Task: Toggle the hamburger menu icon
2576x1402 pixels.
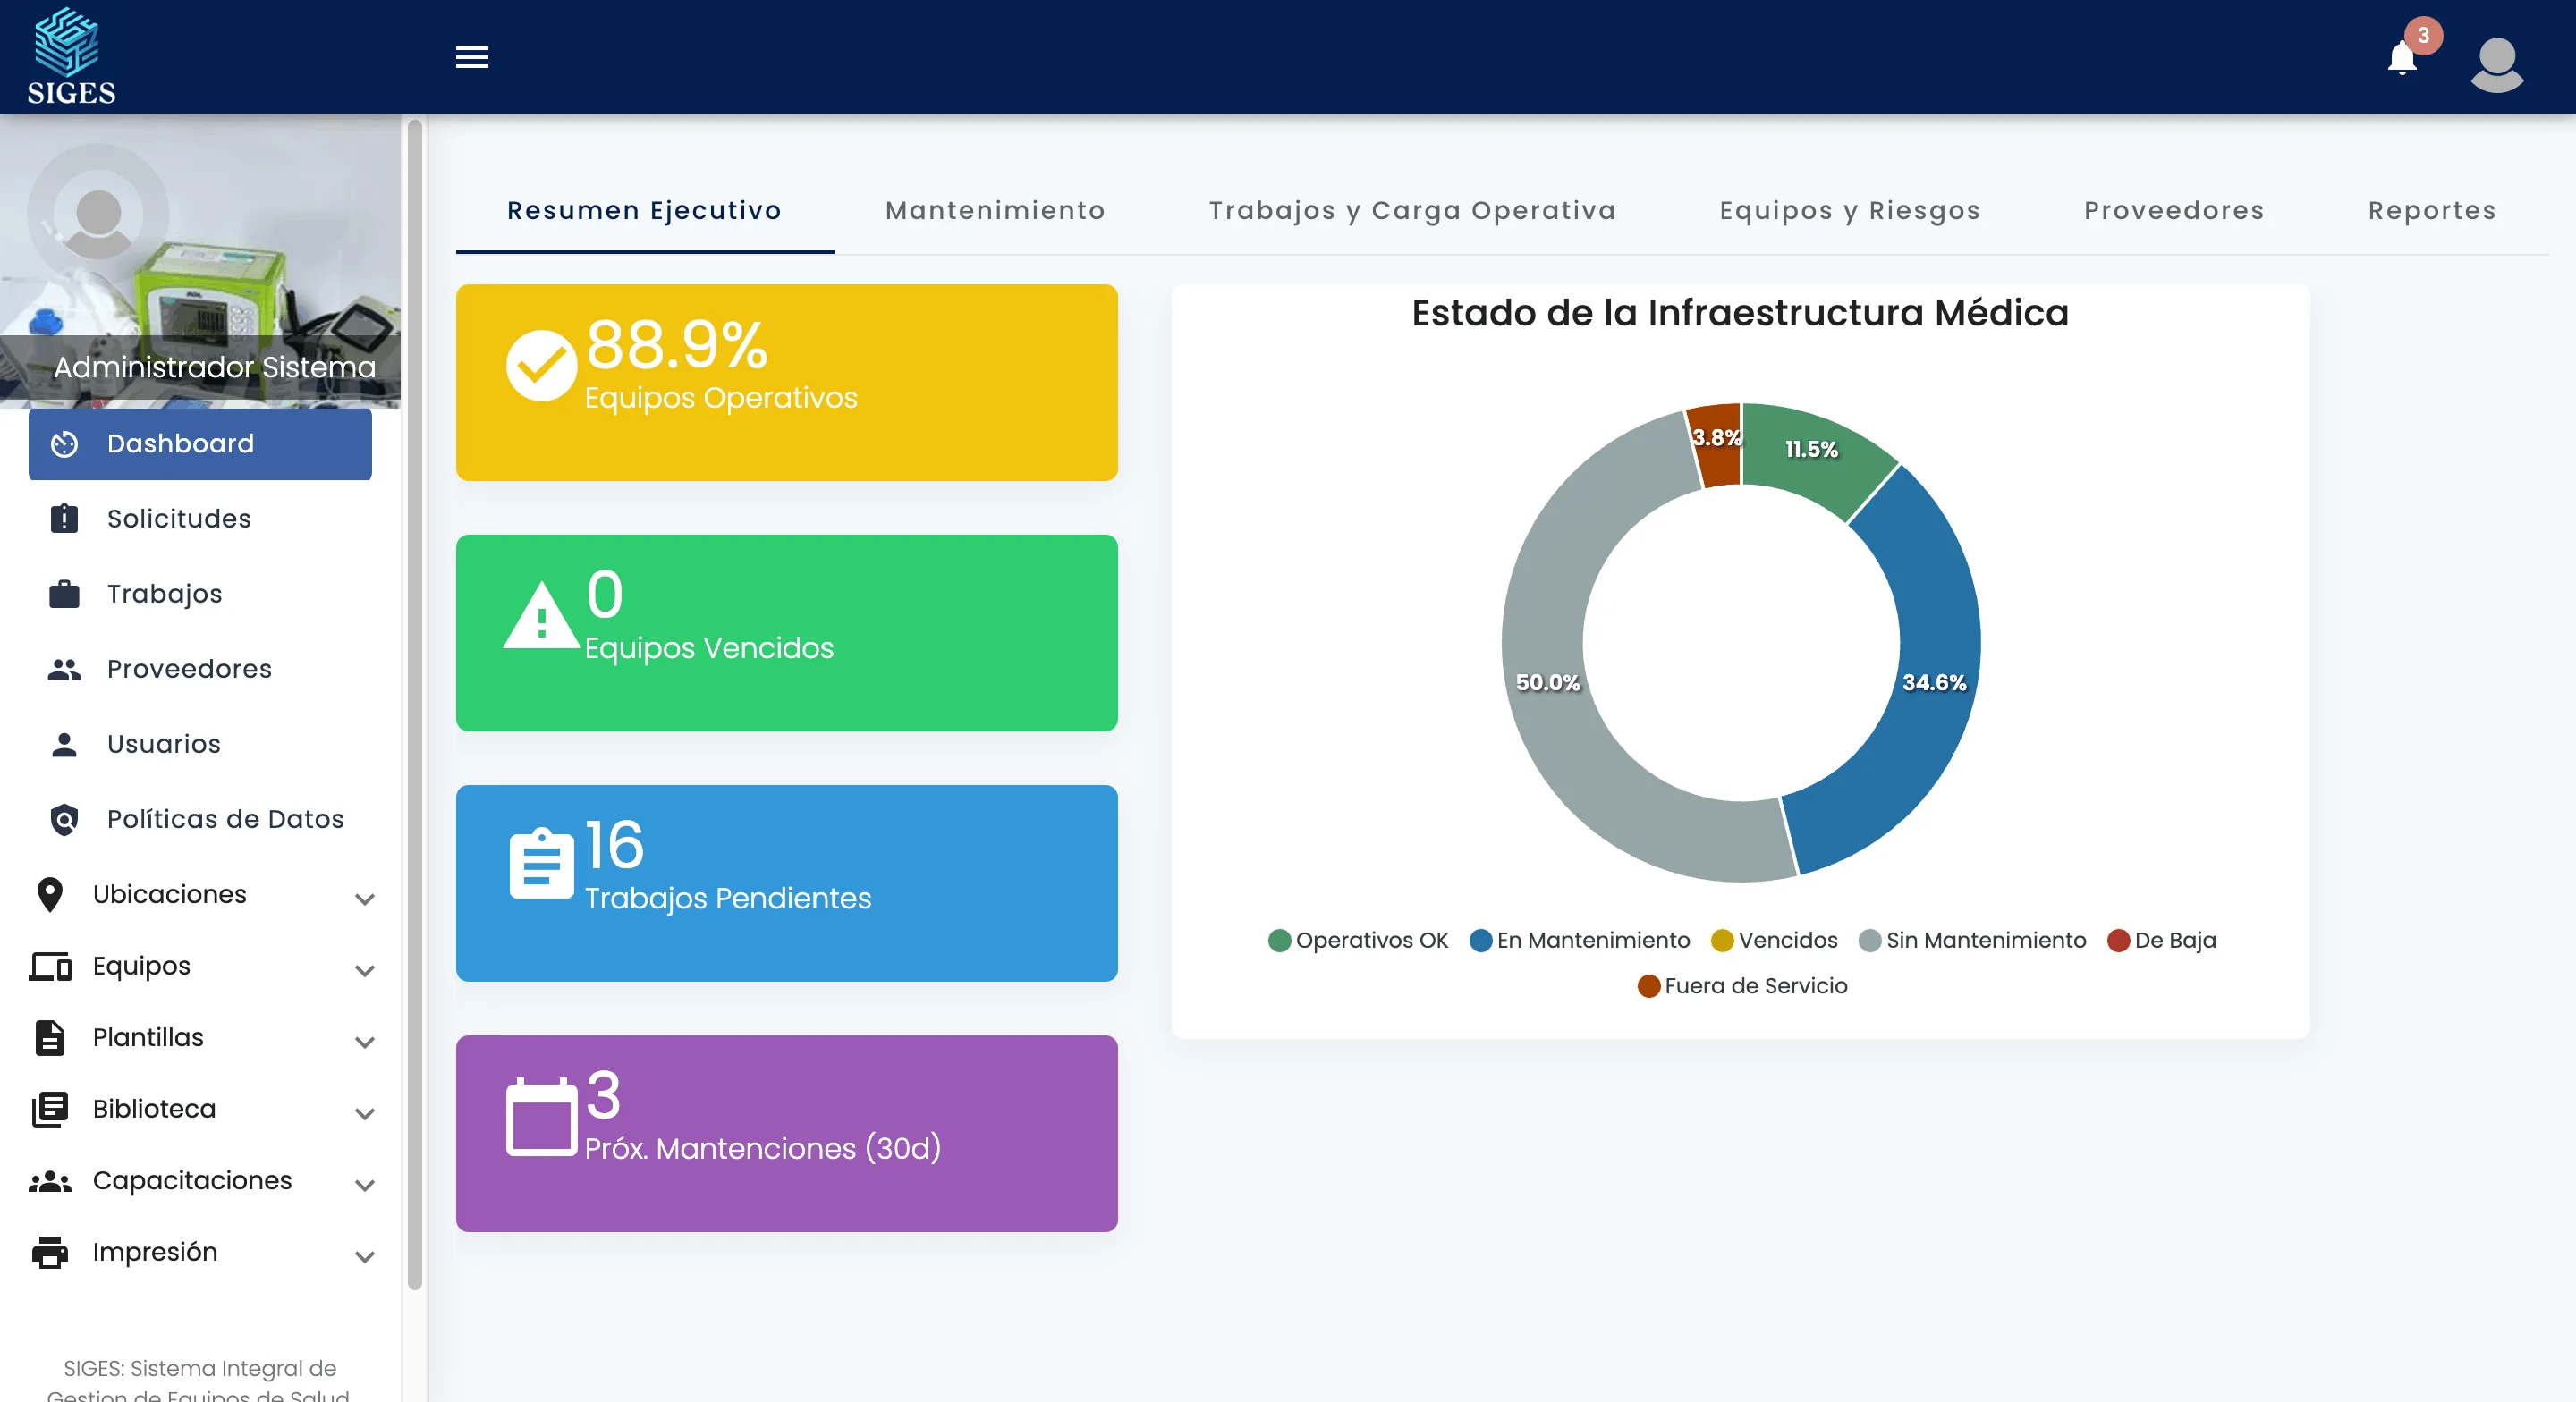Action: coord(472,57)
